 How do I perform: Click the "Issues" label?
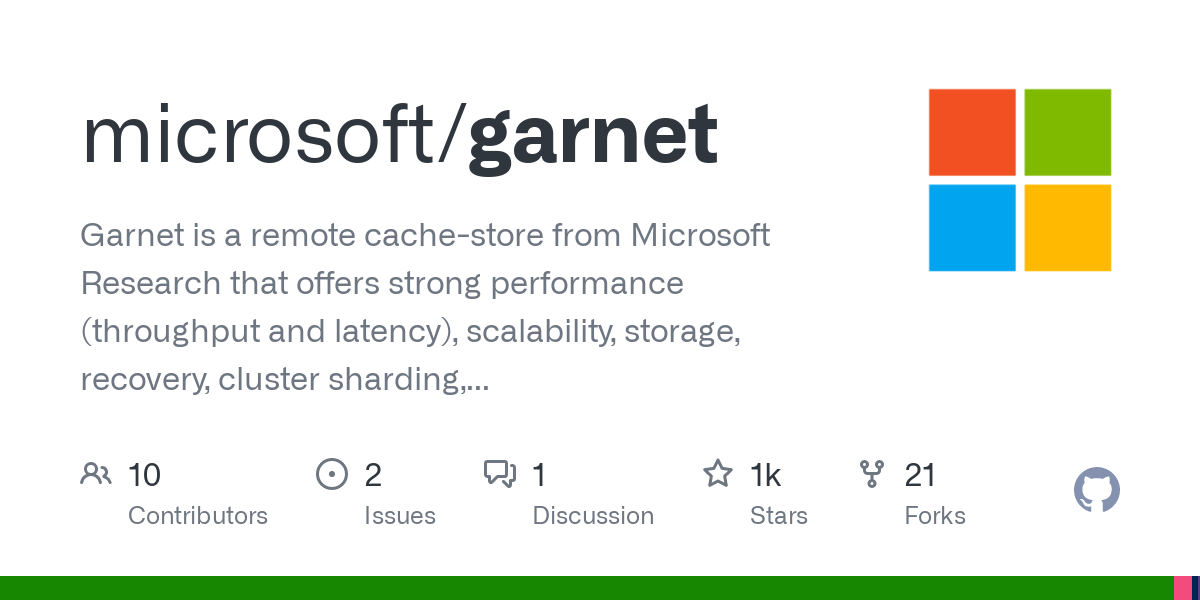400,516
